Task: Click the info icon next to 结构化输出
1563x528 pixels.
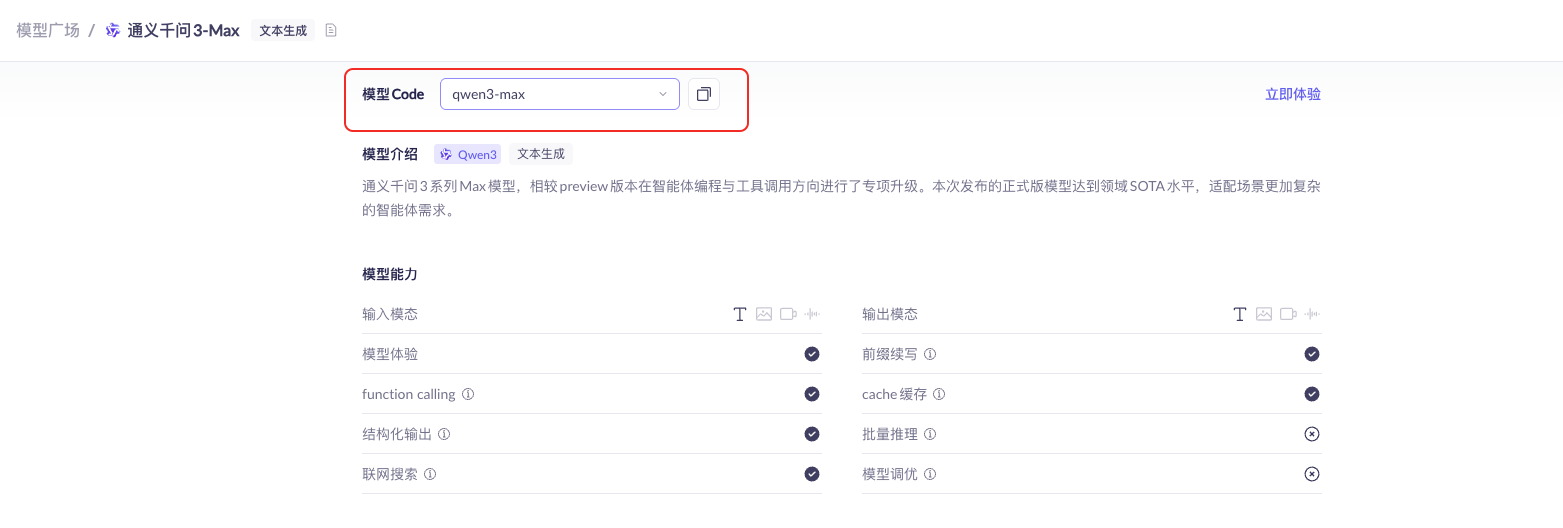Action: [x=444, y=434]
